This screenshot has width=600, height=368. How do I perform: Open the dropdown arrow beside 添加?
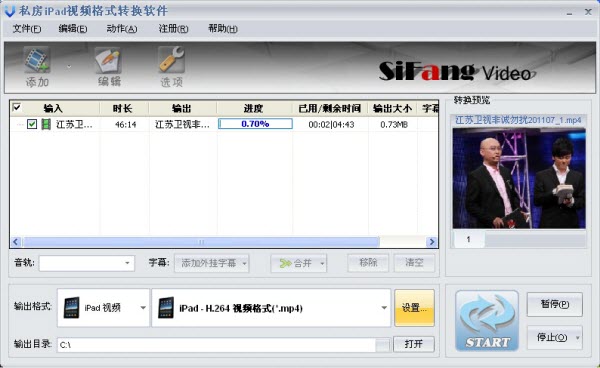pos(69,67)
